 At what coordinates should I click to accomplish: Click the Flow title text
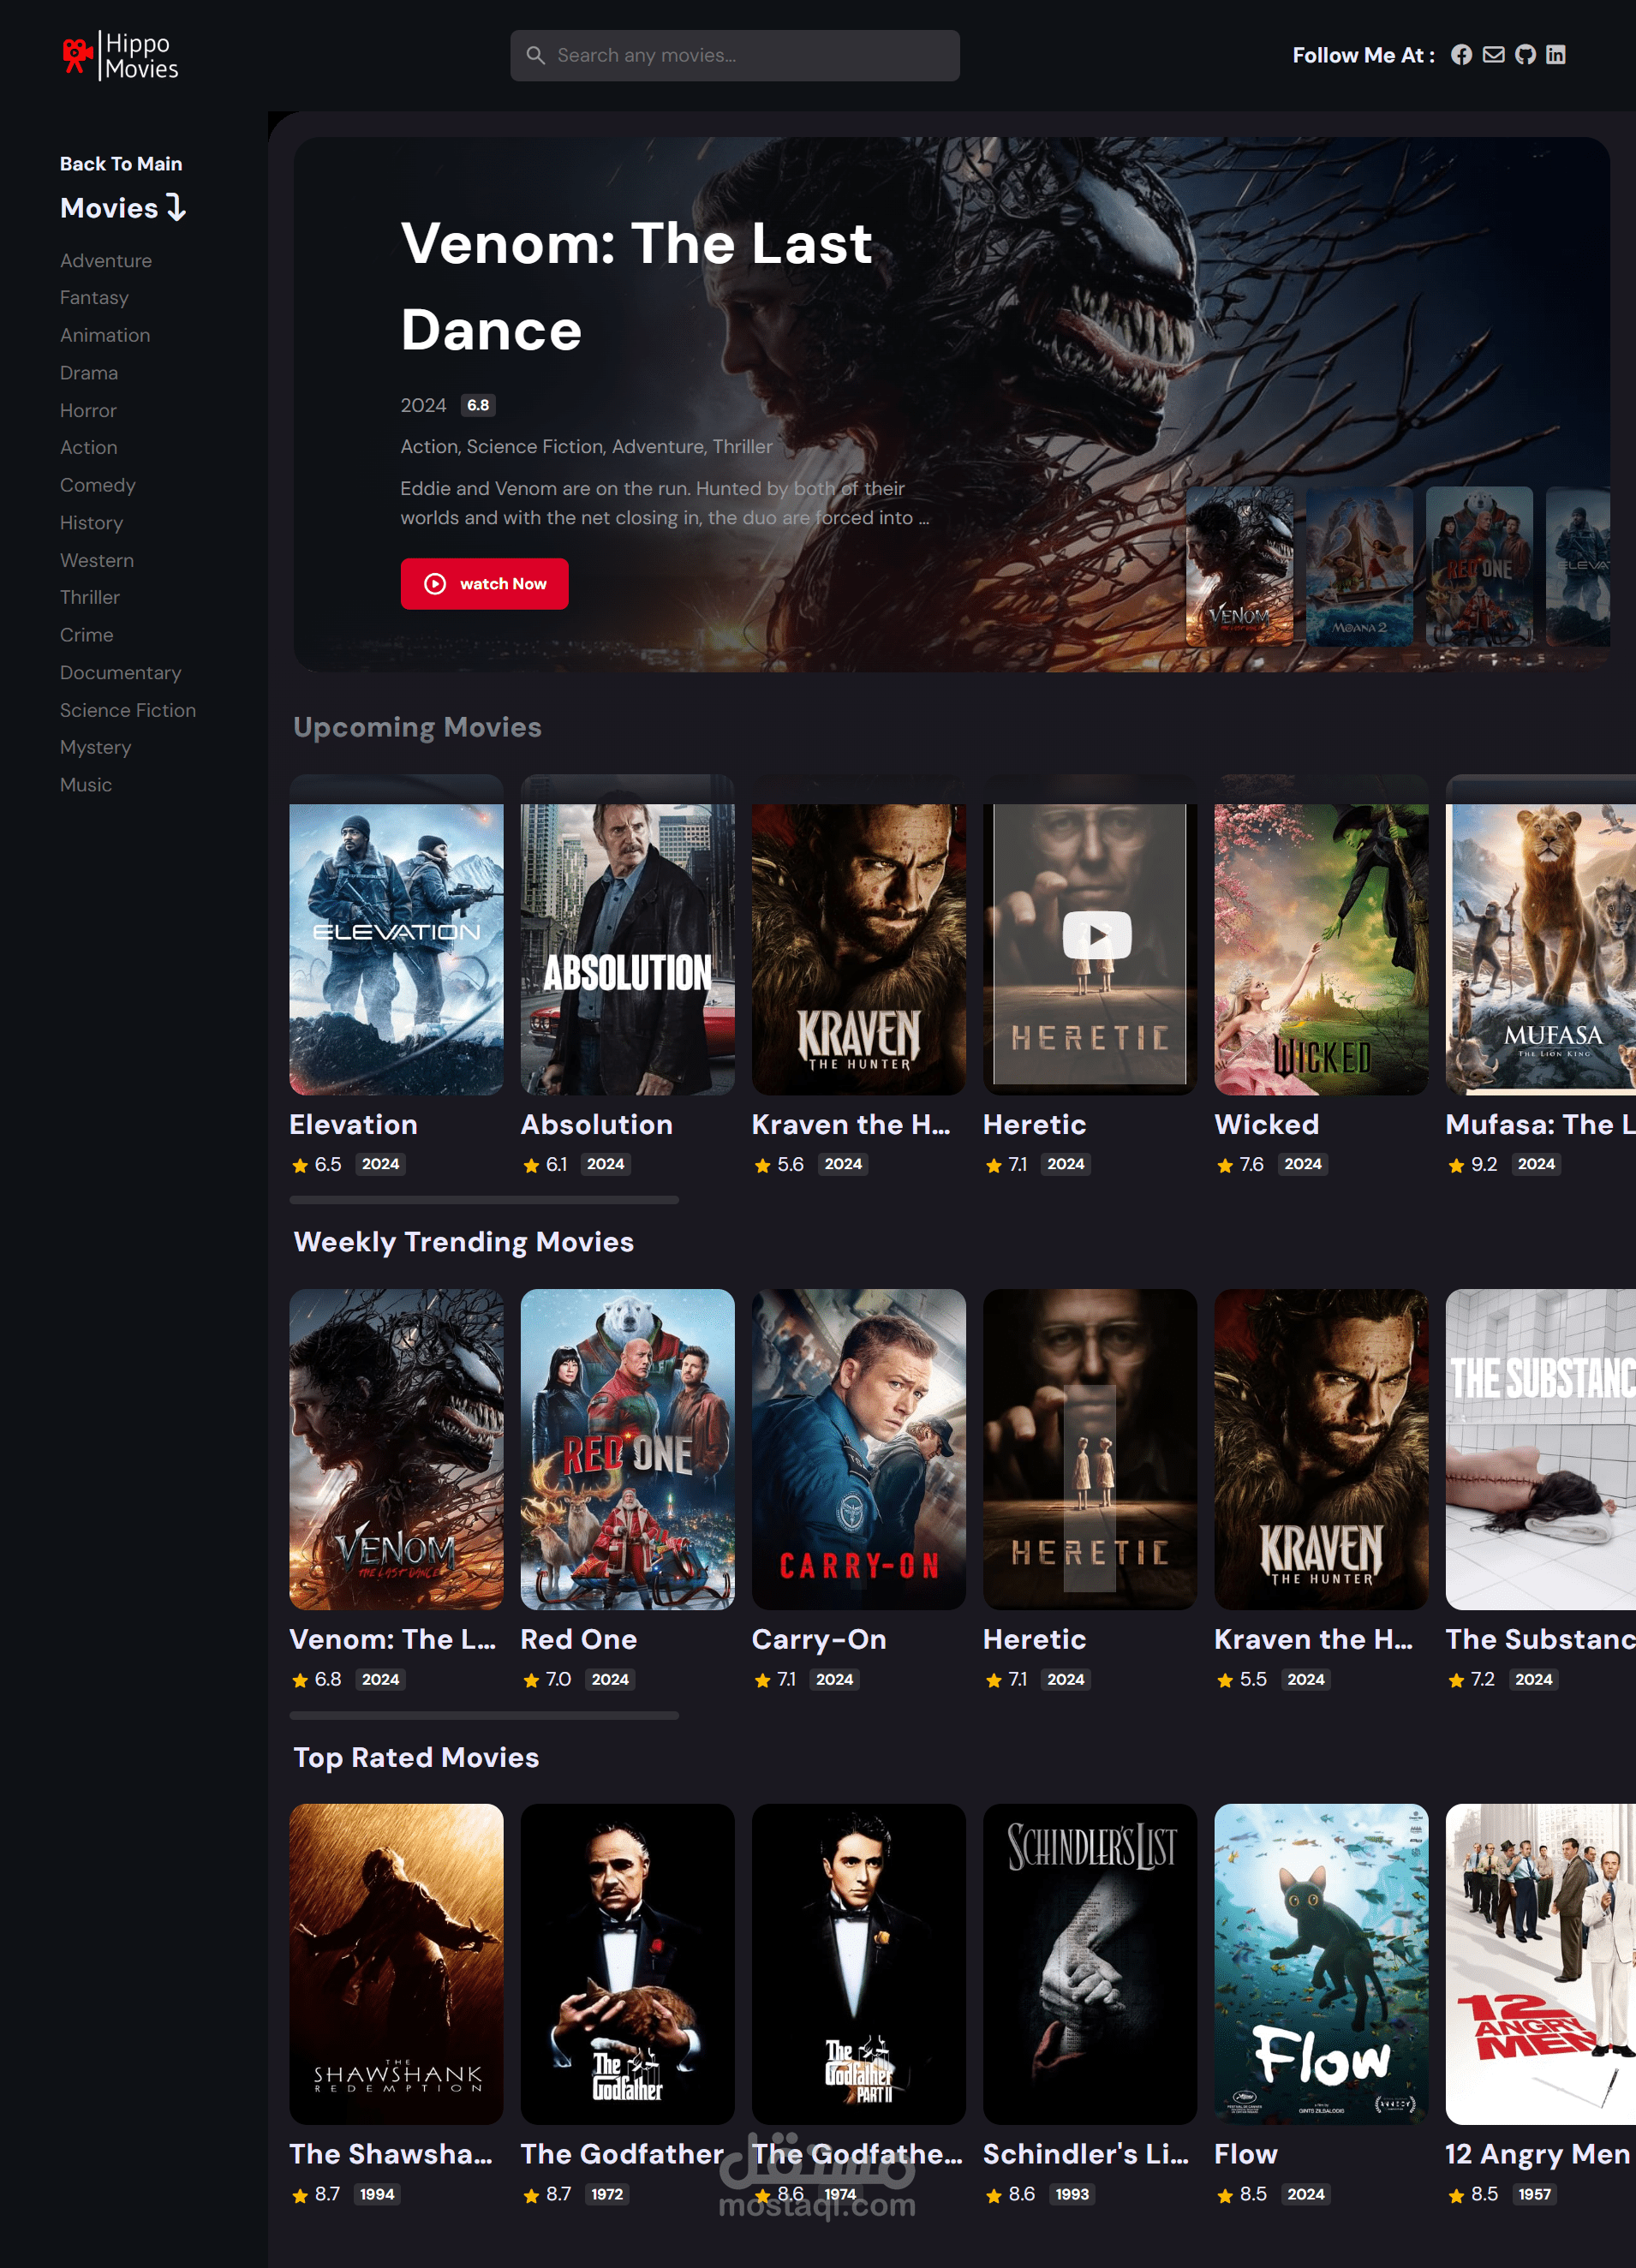tap(1246, 2155)
